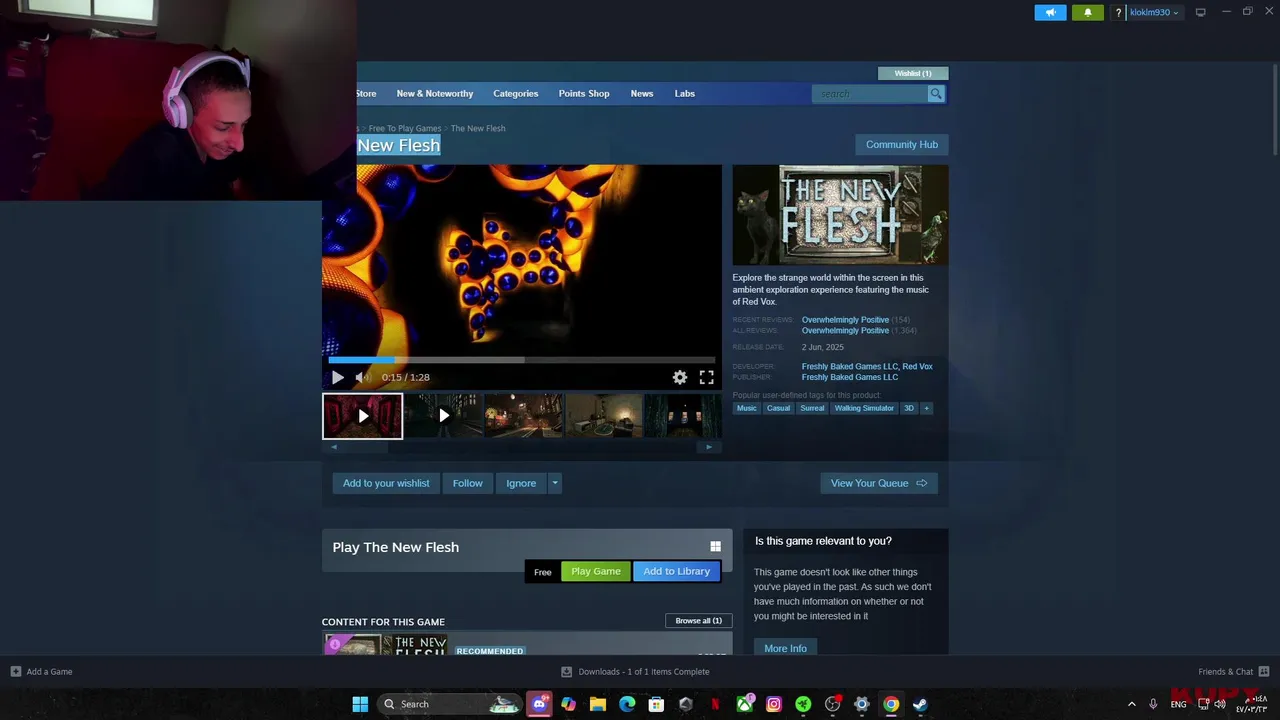Open the Wishlist (1) button
Image resolution: width=1280 pixels, height=720 pixels.
tap(912, 73)
